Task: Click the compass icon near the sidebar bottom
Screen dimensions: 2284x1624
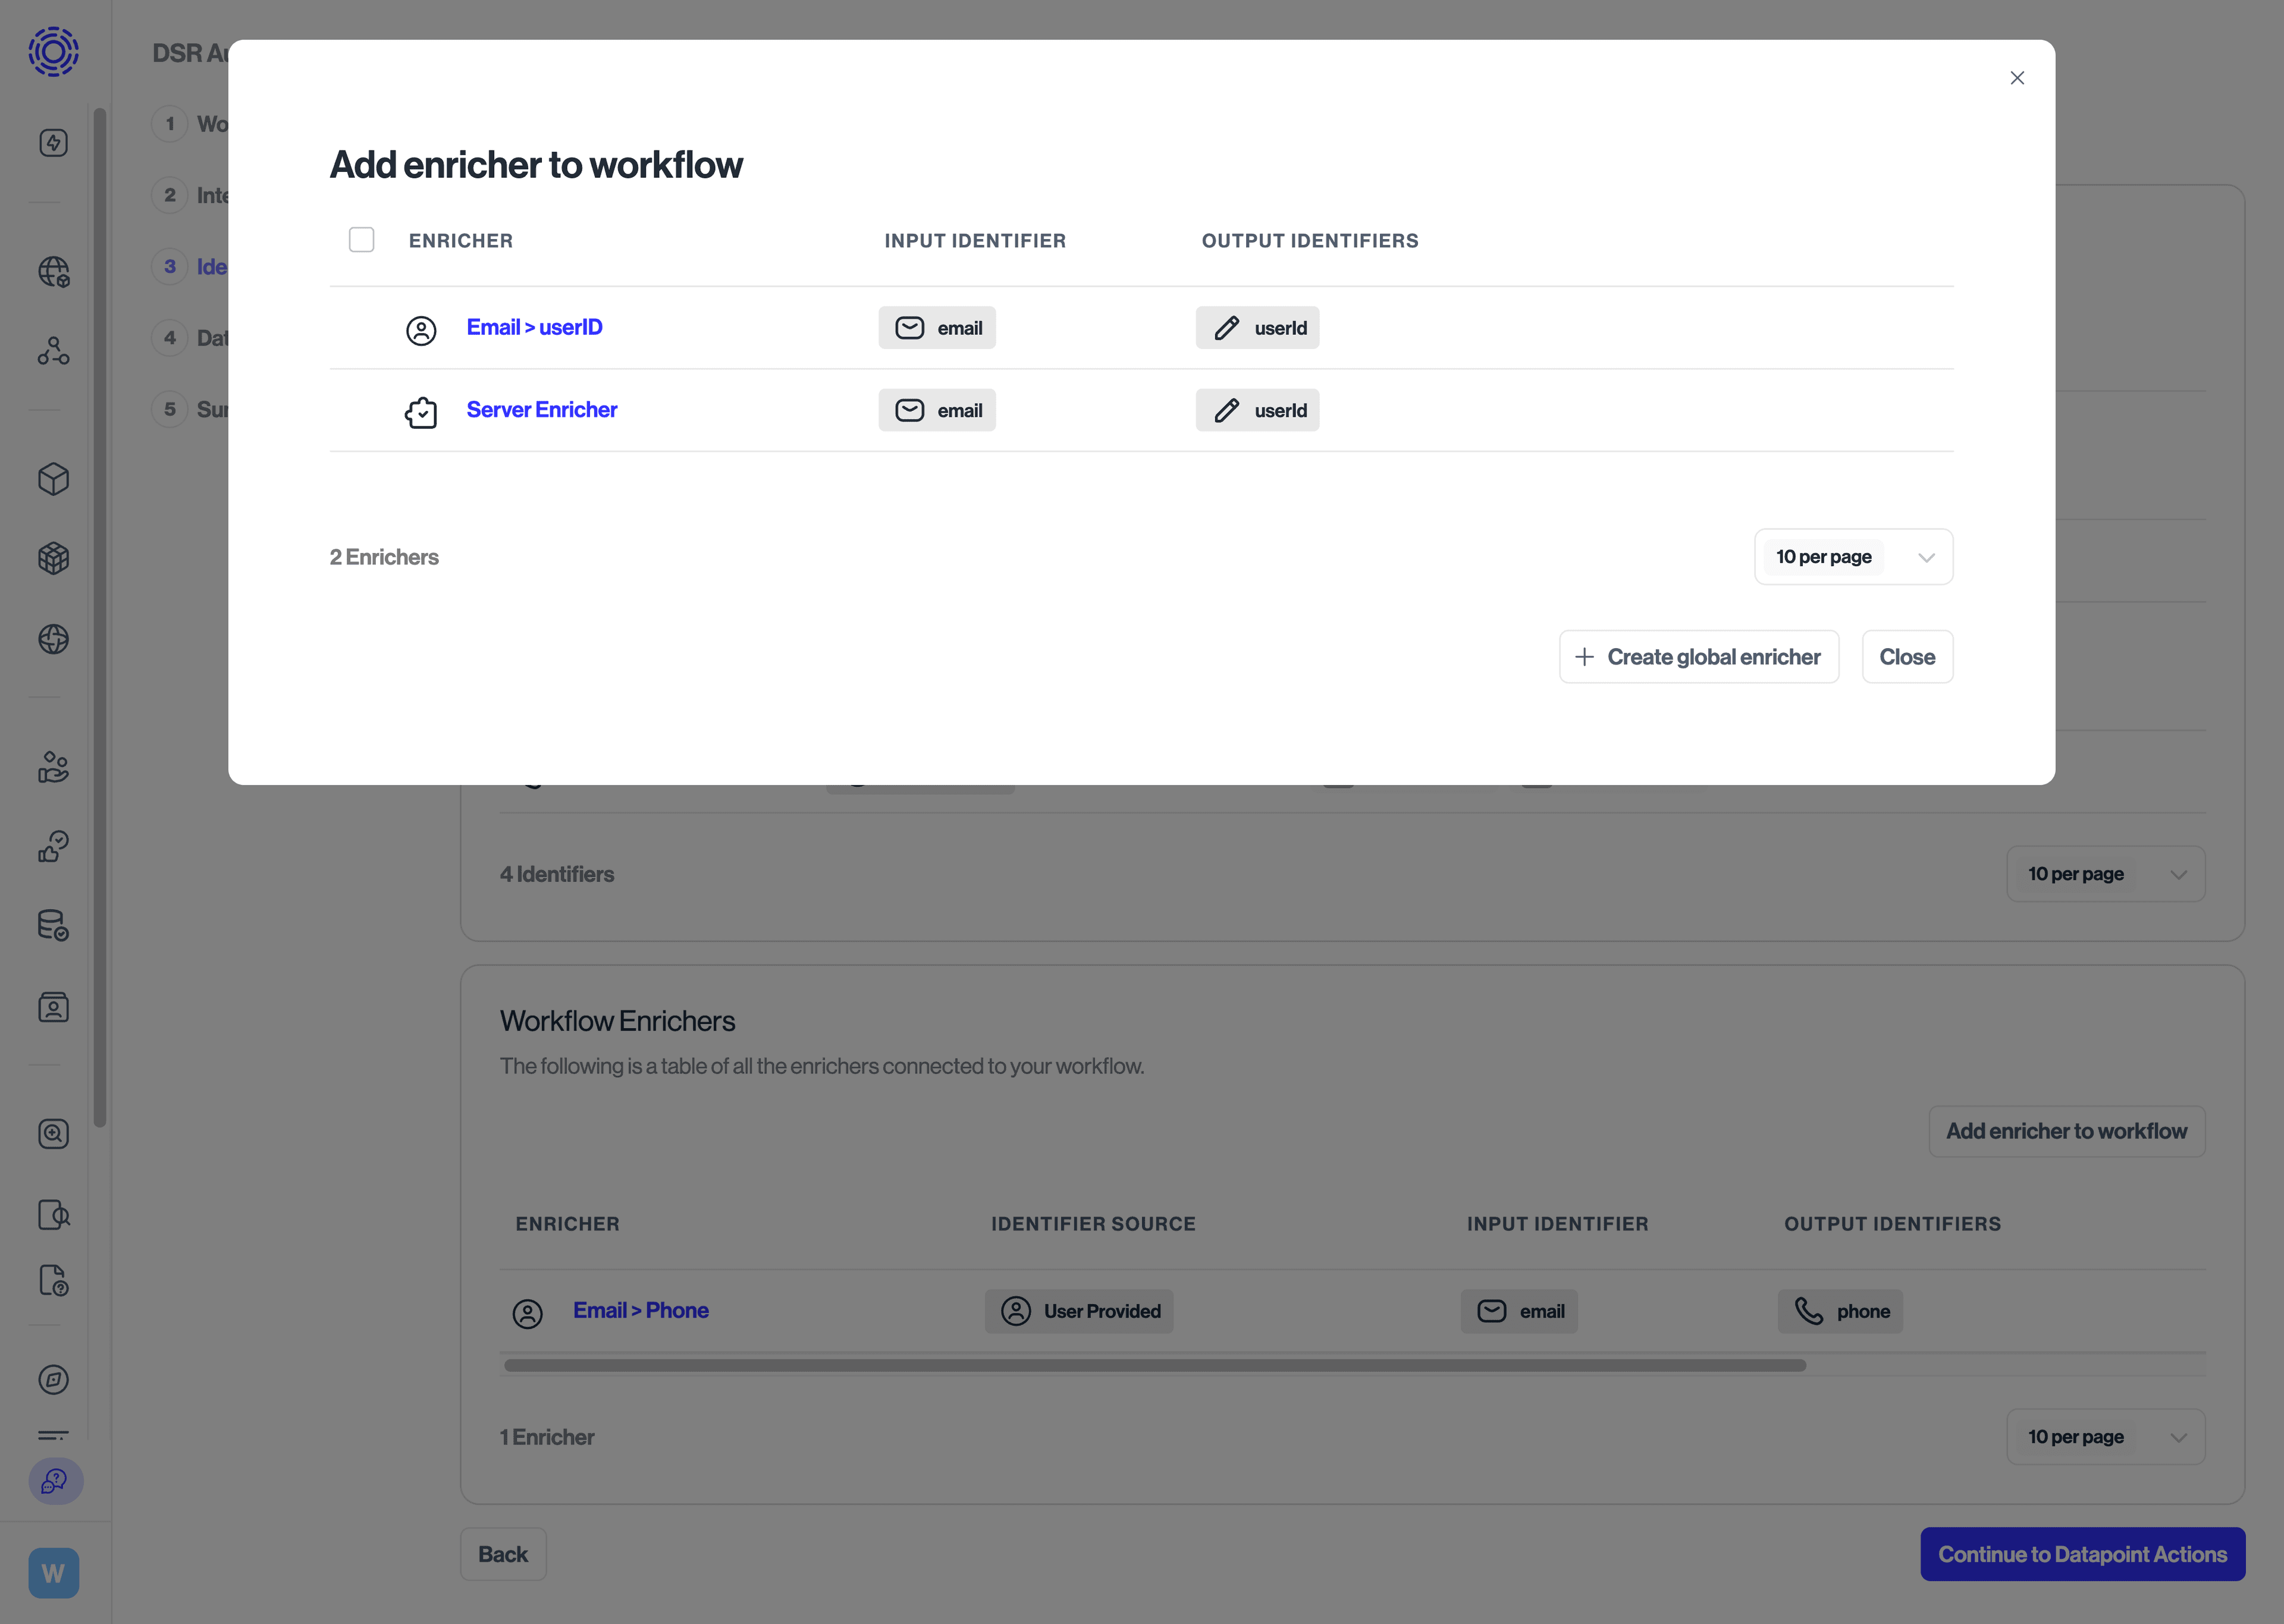Action: click(x=53, y=1380)
